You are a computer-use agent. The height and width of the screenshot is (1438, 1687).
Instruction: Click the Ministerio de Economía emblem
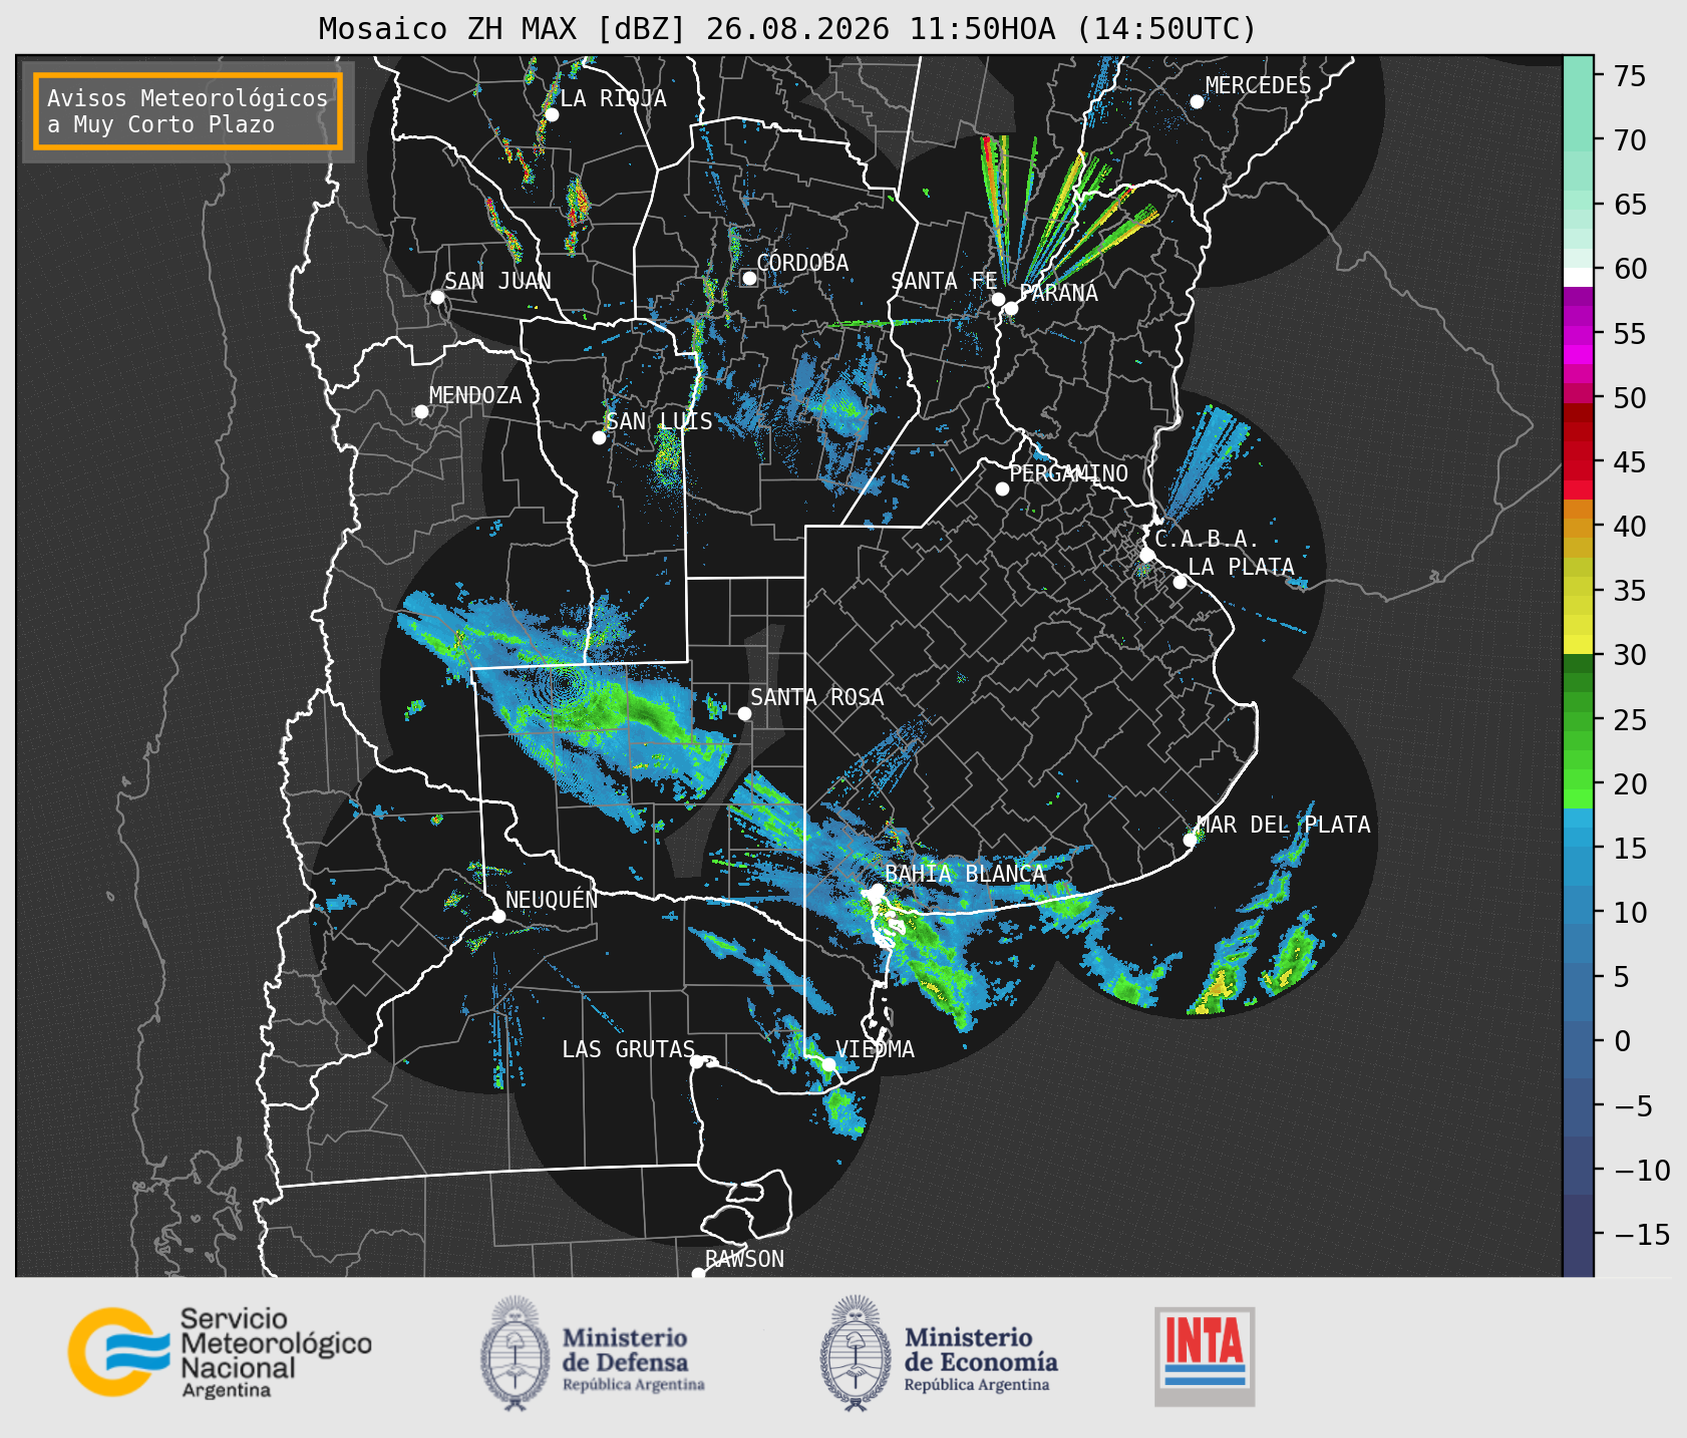(856, 1353)
